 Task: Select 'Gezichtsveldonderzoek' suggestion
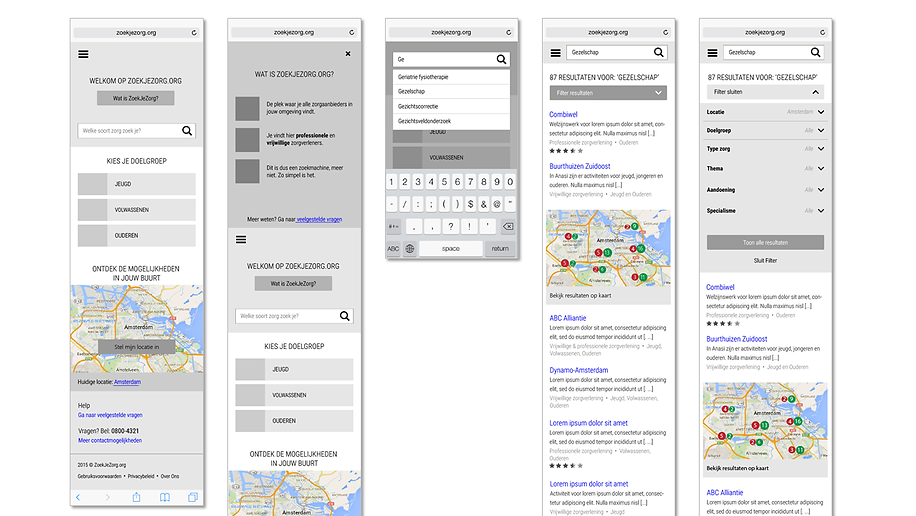[451, 122]
